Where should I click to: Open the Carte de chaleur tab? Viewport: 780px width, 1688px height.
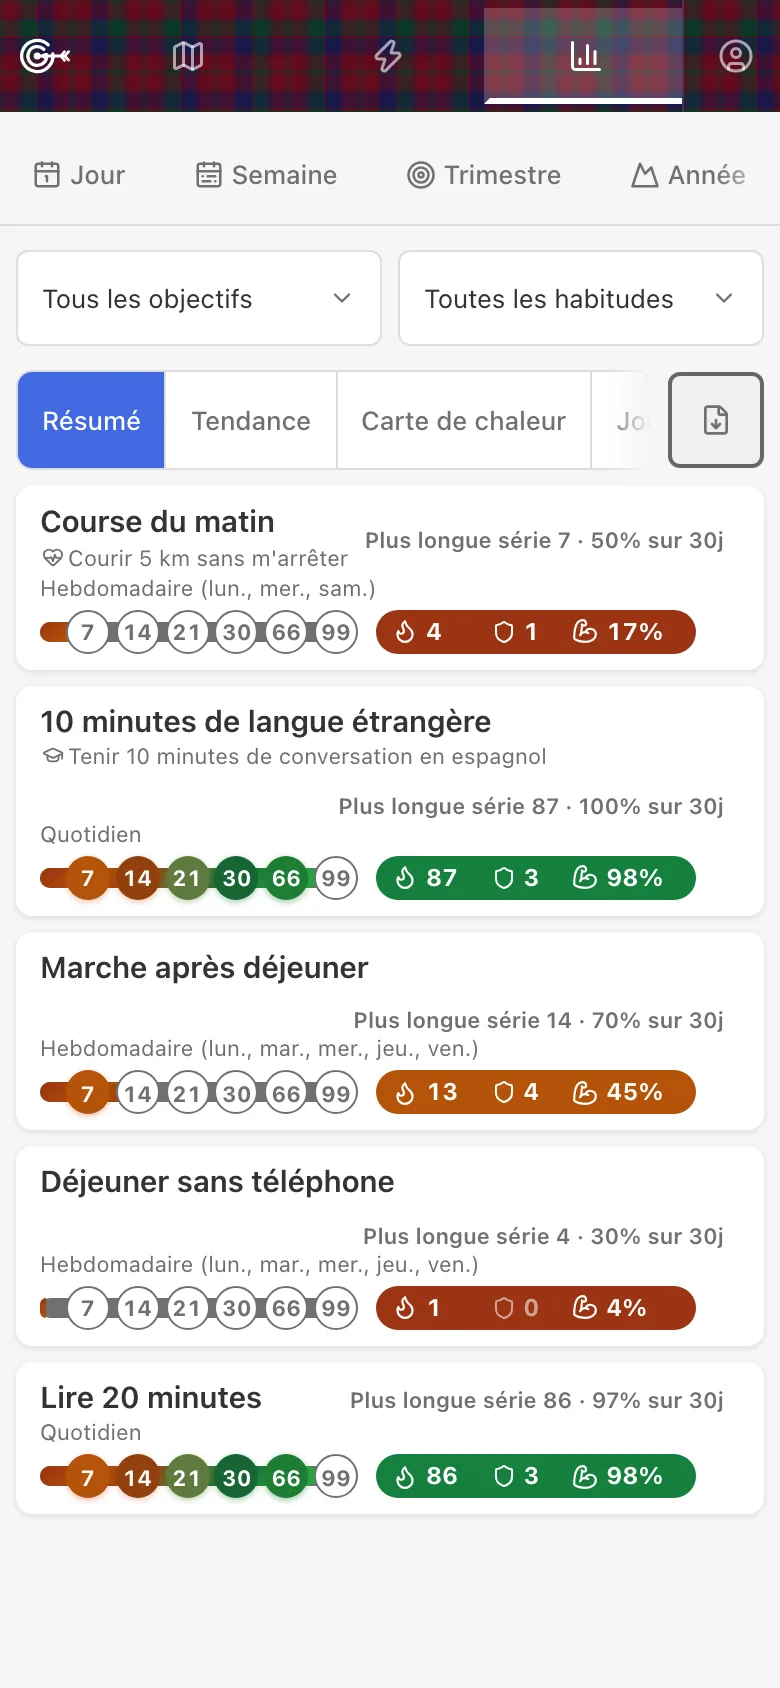(464, 421)
